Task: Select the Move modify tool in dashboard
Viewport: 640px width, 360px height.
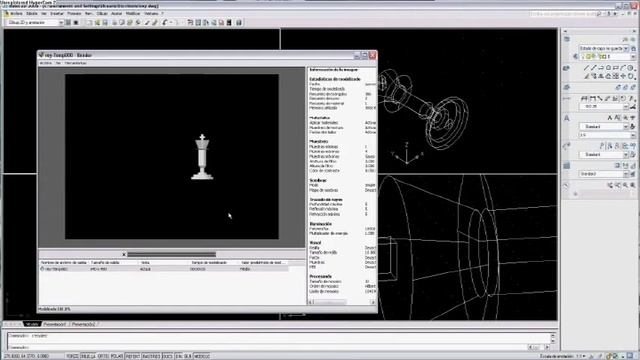Action: coord(623,76)
